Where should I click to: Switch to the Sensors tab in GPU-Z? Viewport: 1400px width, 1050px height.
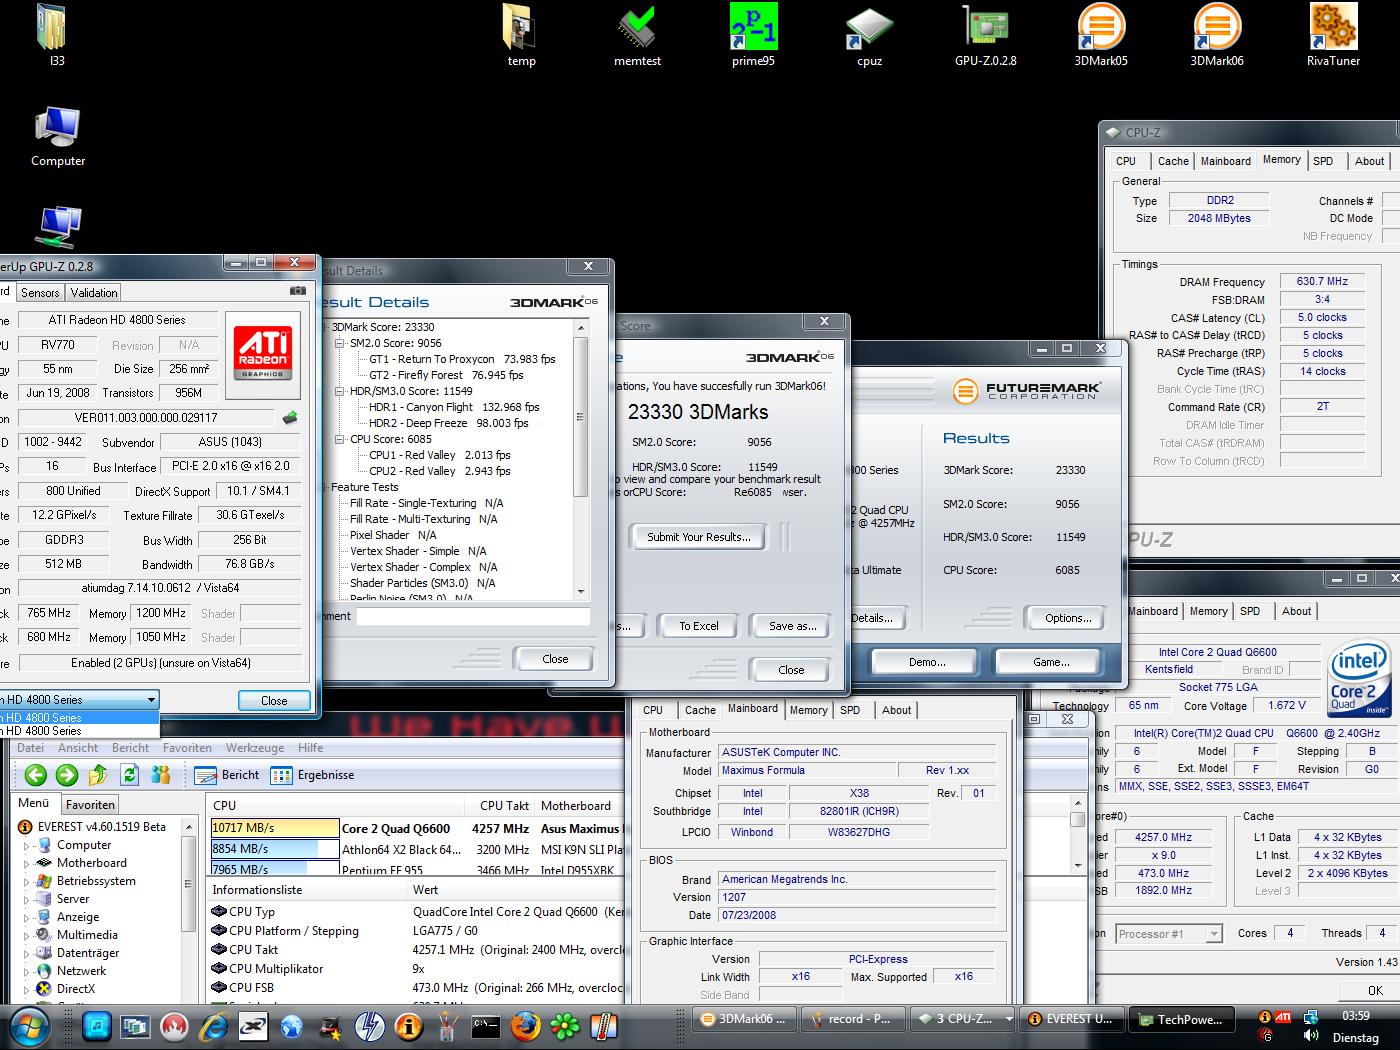pos(40,293)
